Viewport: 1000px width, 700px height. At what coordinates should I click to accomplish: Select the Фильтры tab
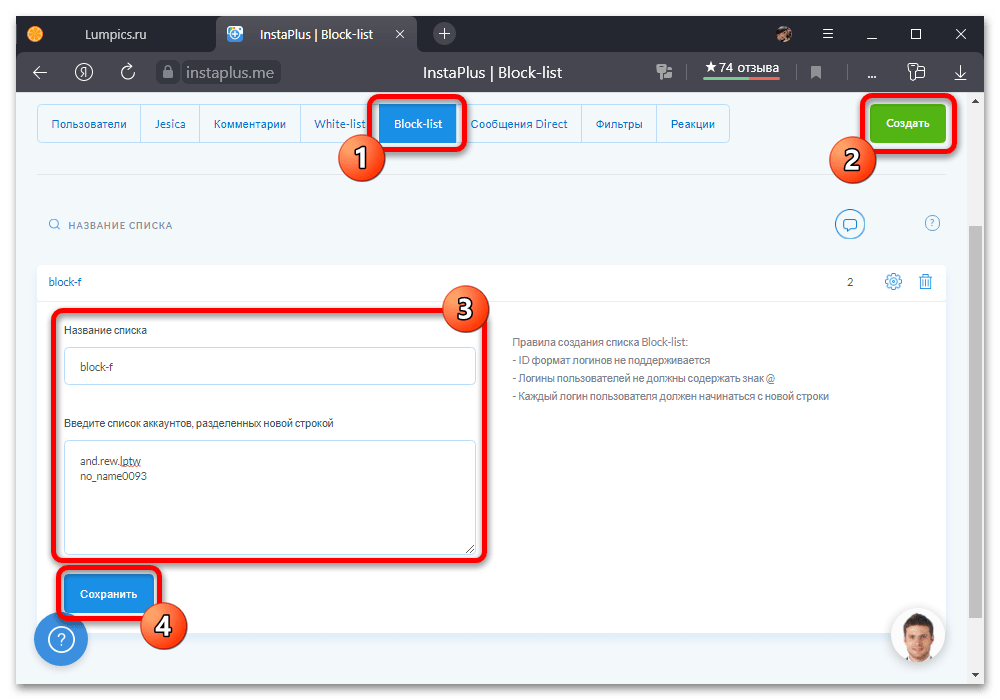click(x=618, y=124)
